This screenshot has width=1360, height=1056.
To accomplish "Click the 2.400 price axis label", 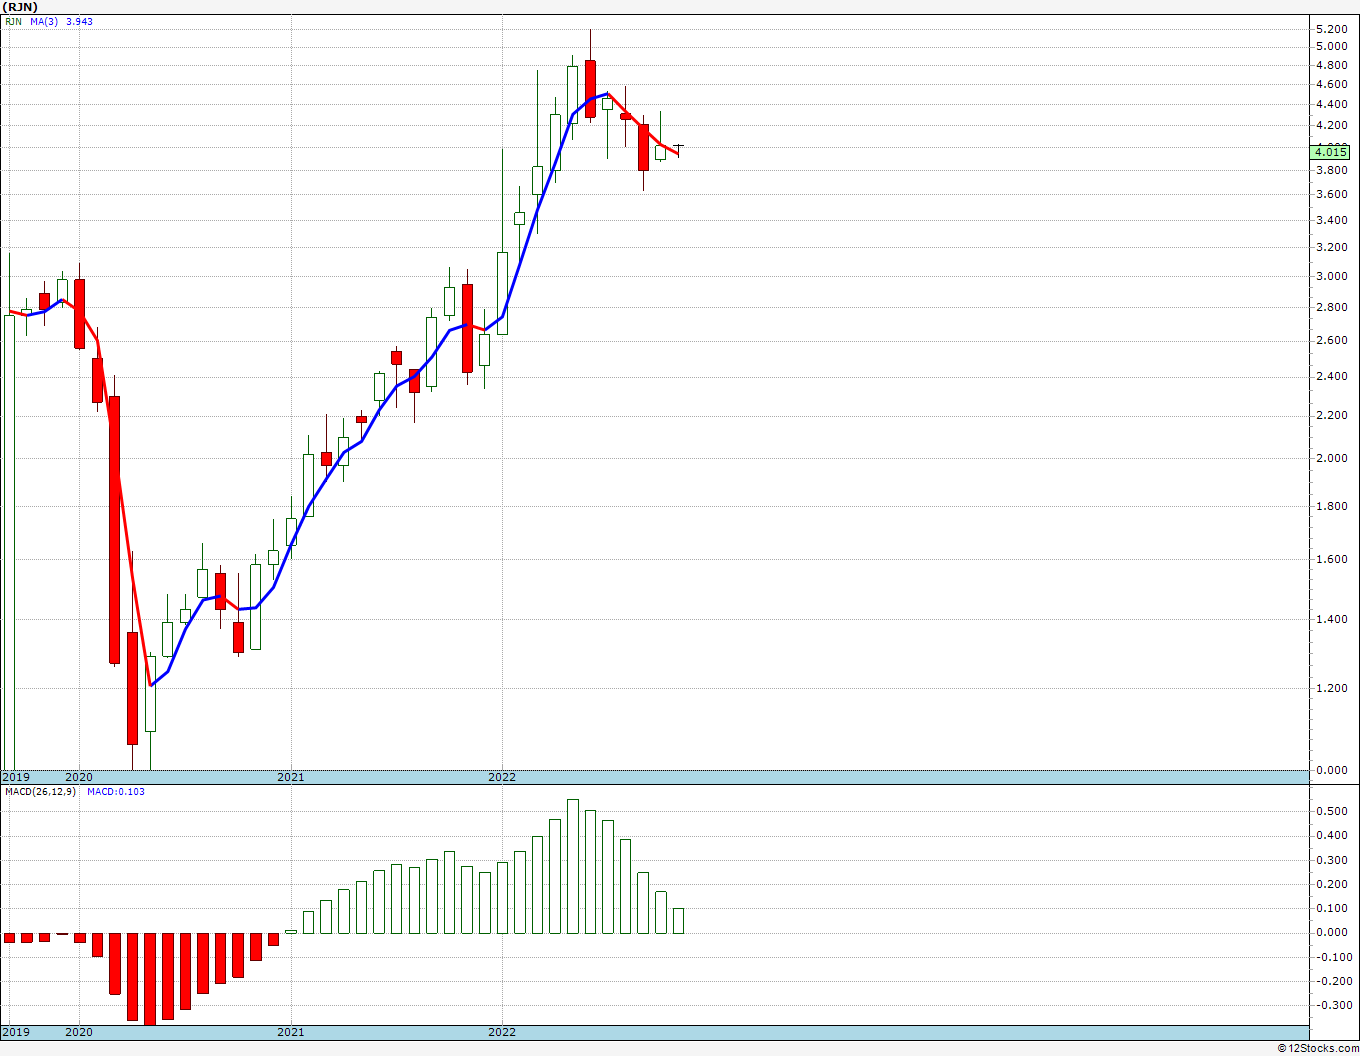I will (x=1330, y=376).
